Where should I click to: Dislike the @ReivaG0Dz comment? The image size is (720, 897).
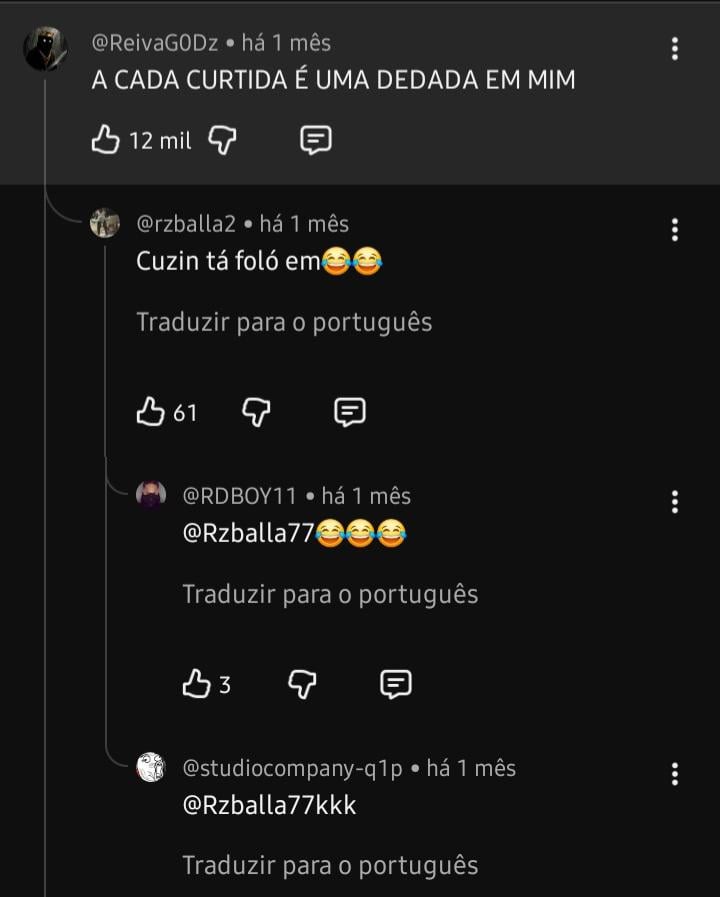click(x=222, y=140)
